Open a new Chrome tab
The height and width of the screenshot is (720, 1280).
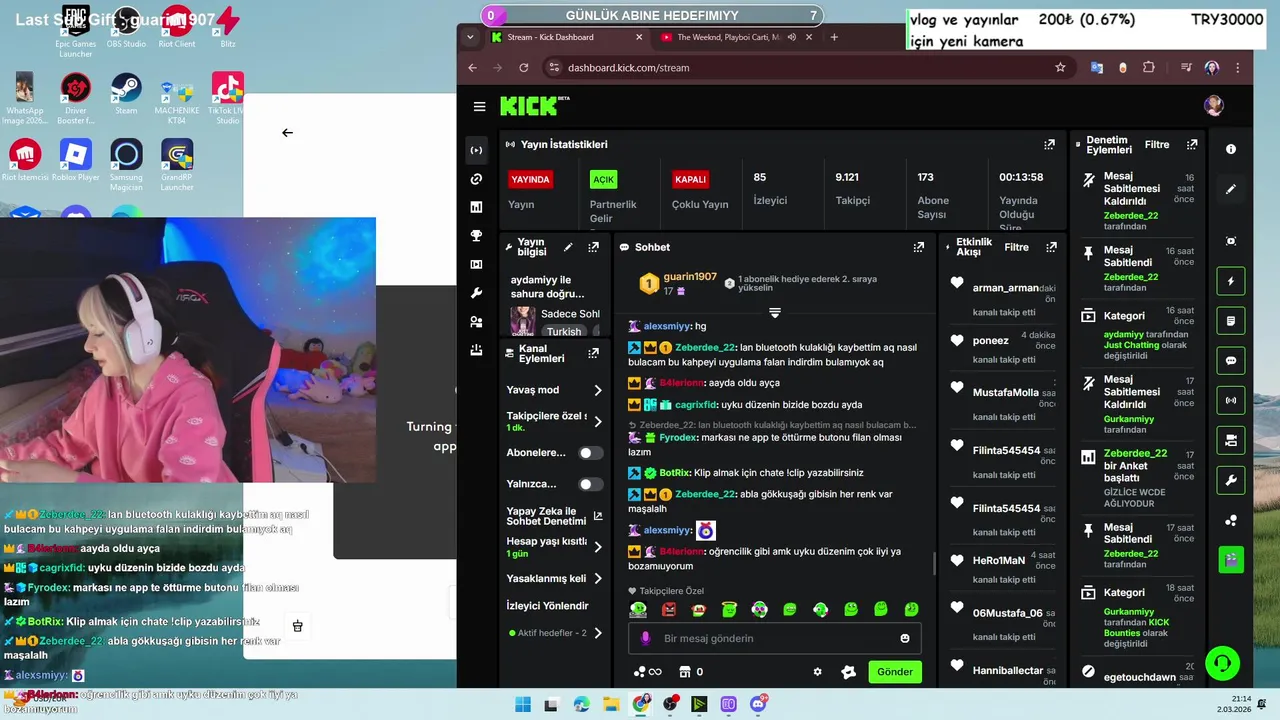(x=834, y=37)
